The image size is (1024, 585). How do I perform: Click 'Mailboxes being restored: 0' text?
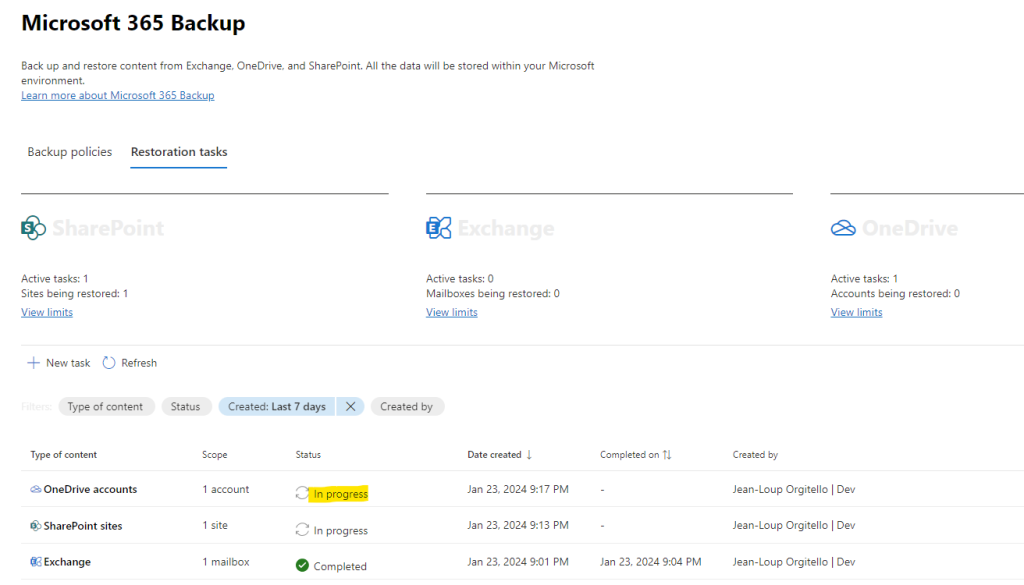pyautogui.click(x=493, y=294)
